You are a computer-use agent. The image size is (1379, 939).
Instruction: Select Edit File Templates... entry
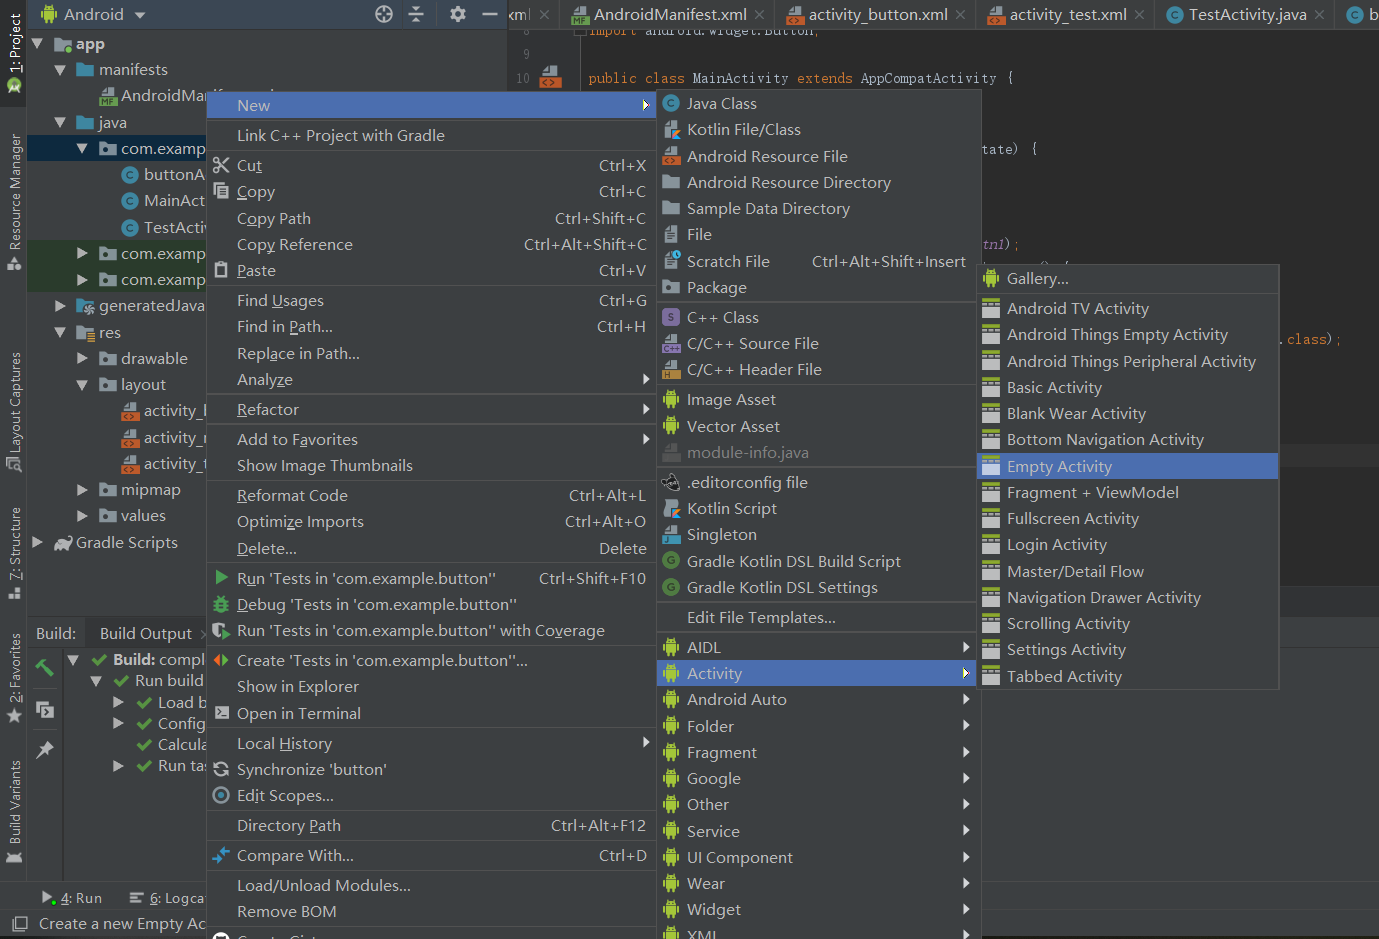(x=818, y=617)
